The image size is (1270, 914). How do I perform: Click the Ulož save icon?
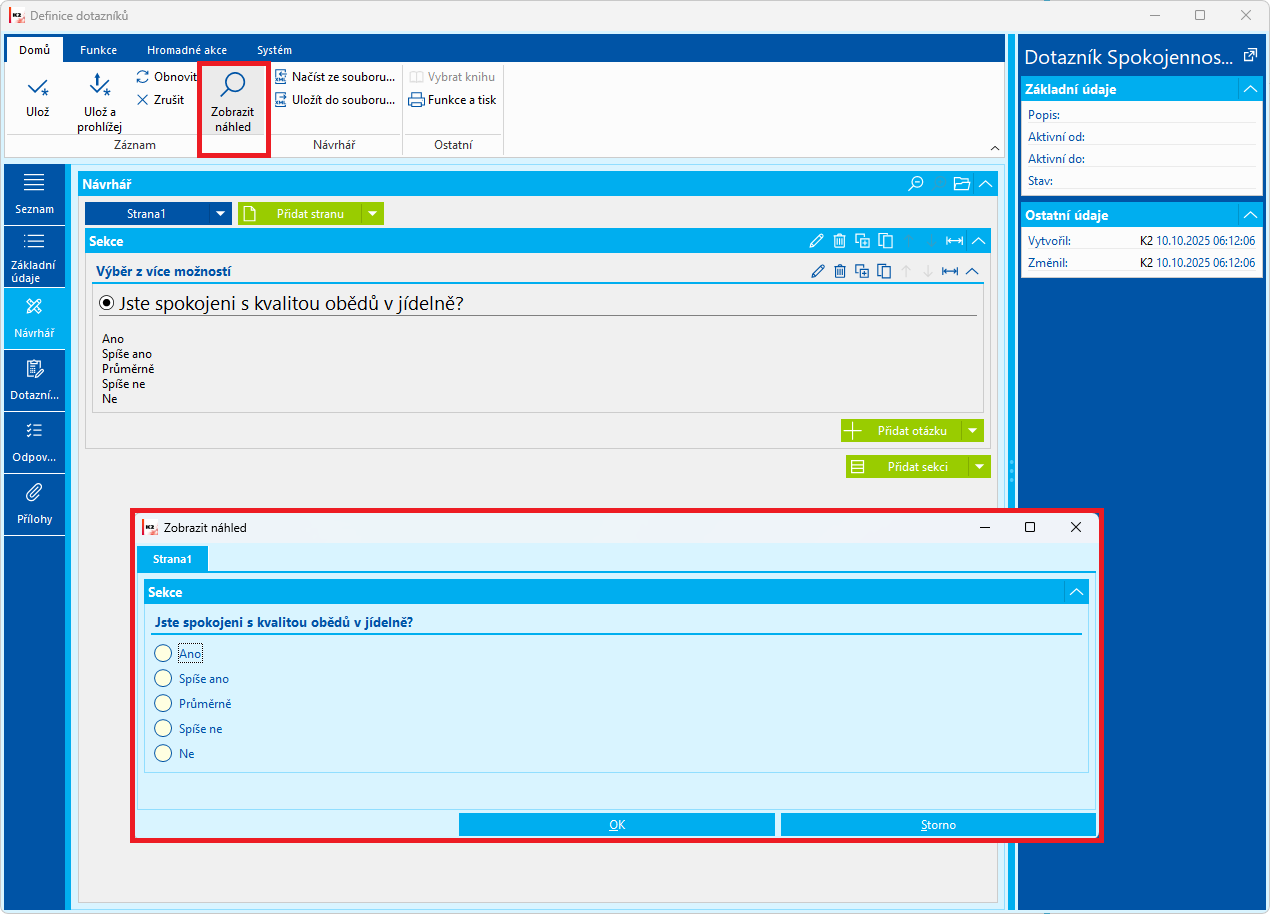click(x=37, y=87)
